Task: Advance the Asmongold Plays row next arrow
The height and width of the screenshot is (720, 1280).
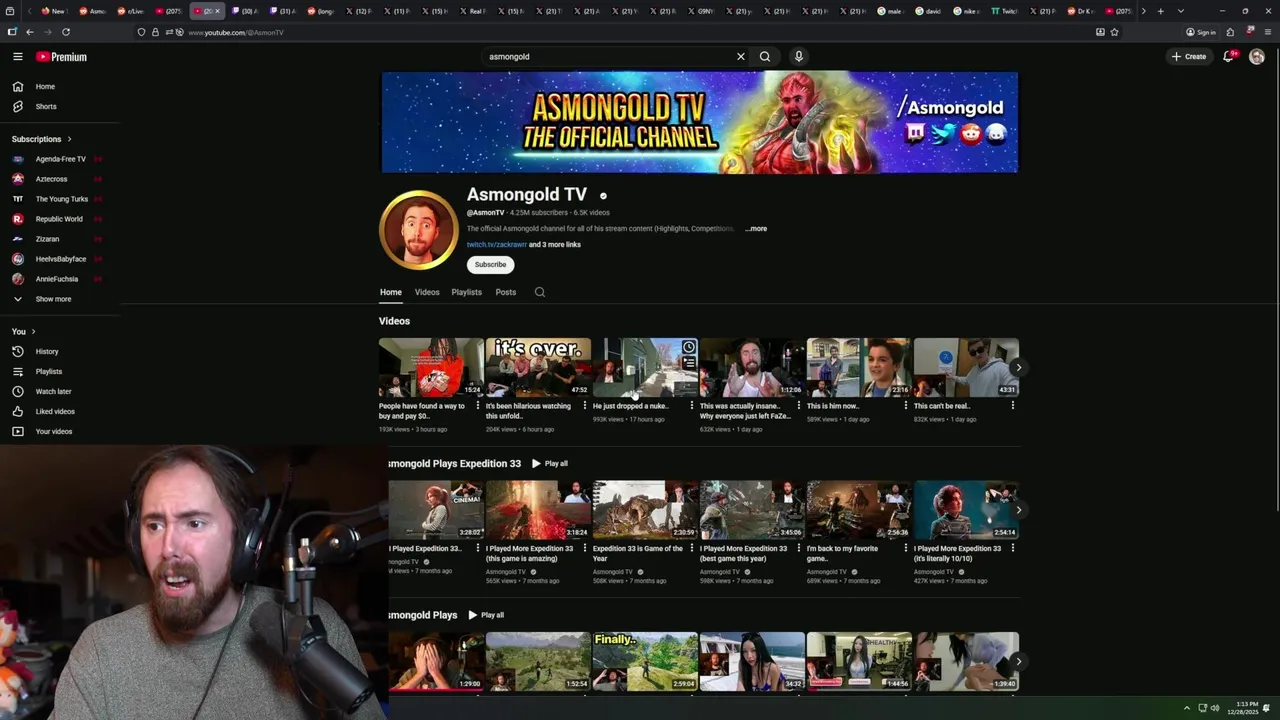Action: point(1018,661)
